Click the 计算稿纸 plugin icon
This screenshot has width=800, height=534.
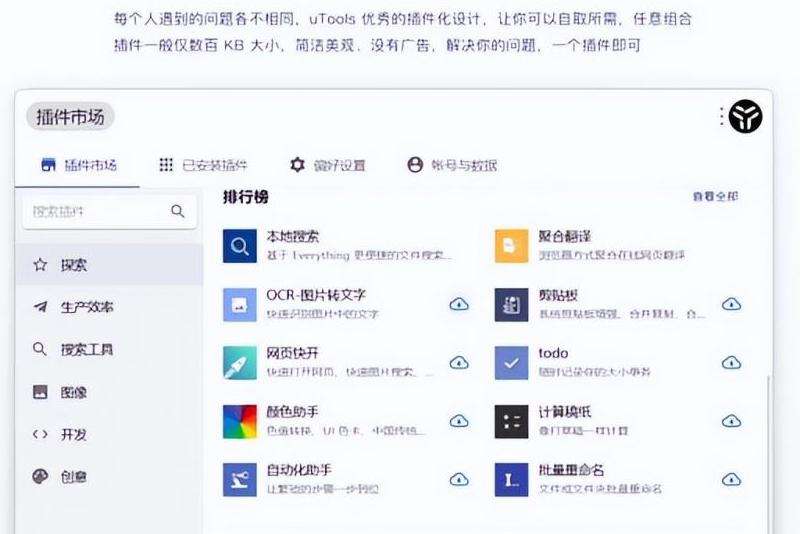[x=511, y=421]
